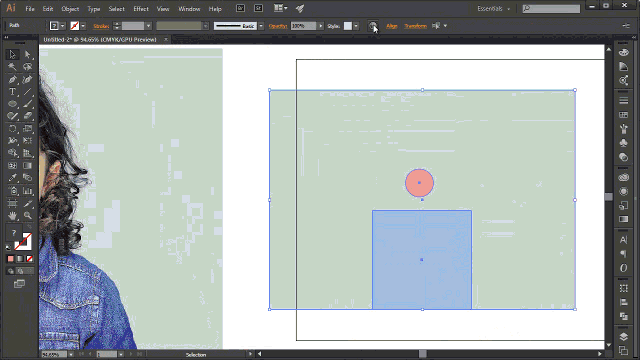Screen dimensions: 640x360
Task: Select the Type tool
Action: pos(12,91)
